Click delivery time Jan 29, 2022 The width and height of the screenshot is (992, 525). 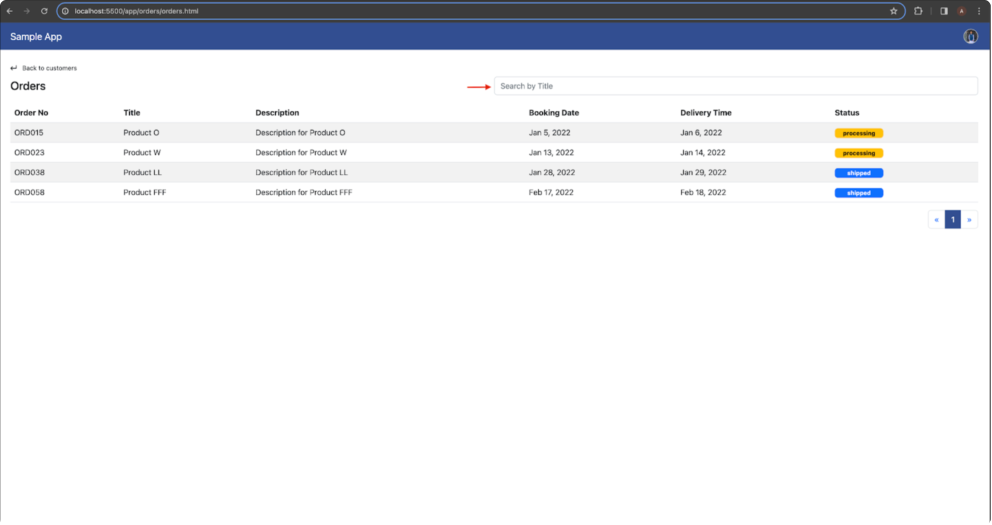coord(704,173)
